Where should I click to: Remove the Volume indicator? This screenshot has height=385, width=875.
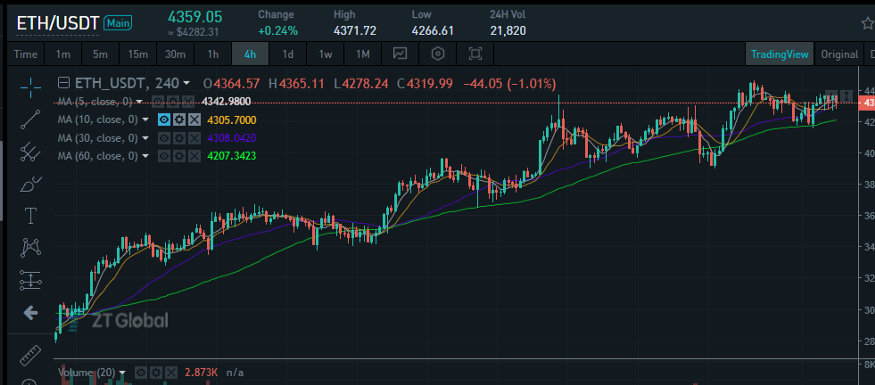[x=172, y=372]
